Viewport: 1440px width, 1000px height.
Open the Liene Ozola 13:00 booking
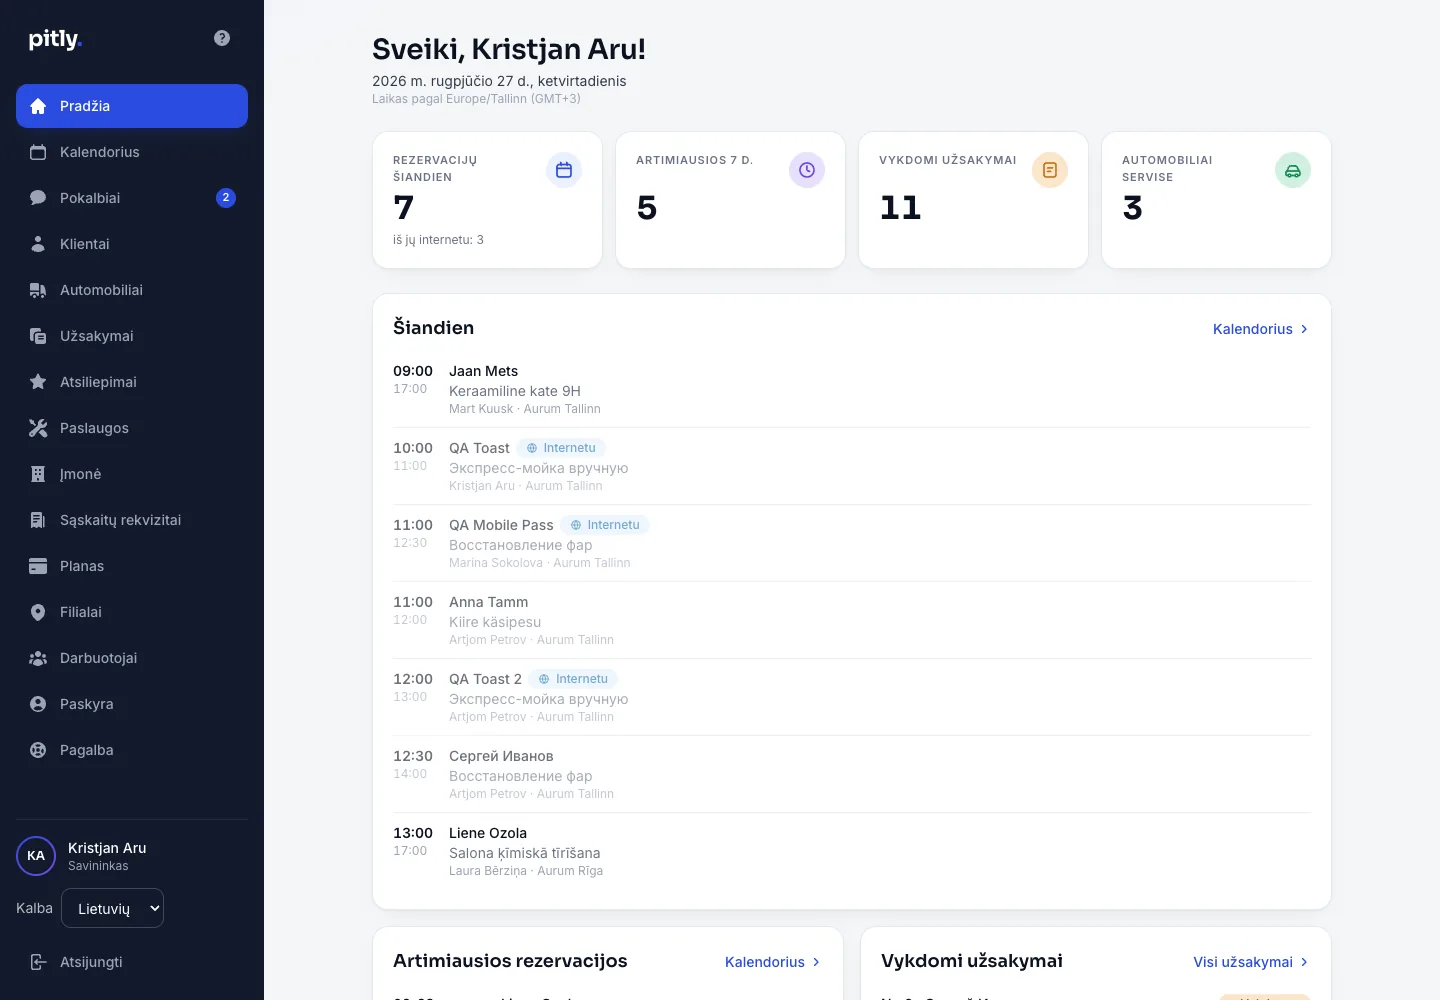852,851
